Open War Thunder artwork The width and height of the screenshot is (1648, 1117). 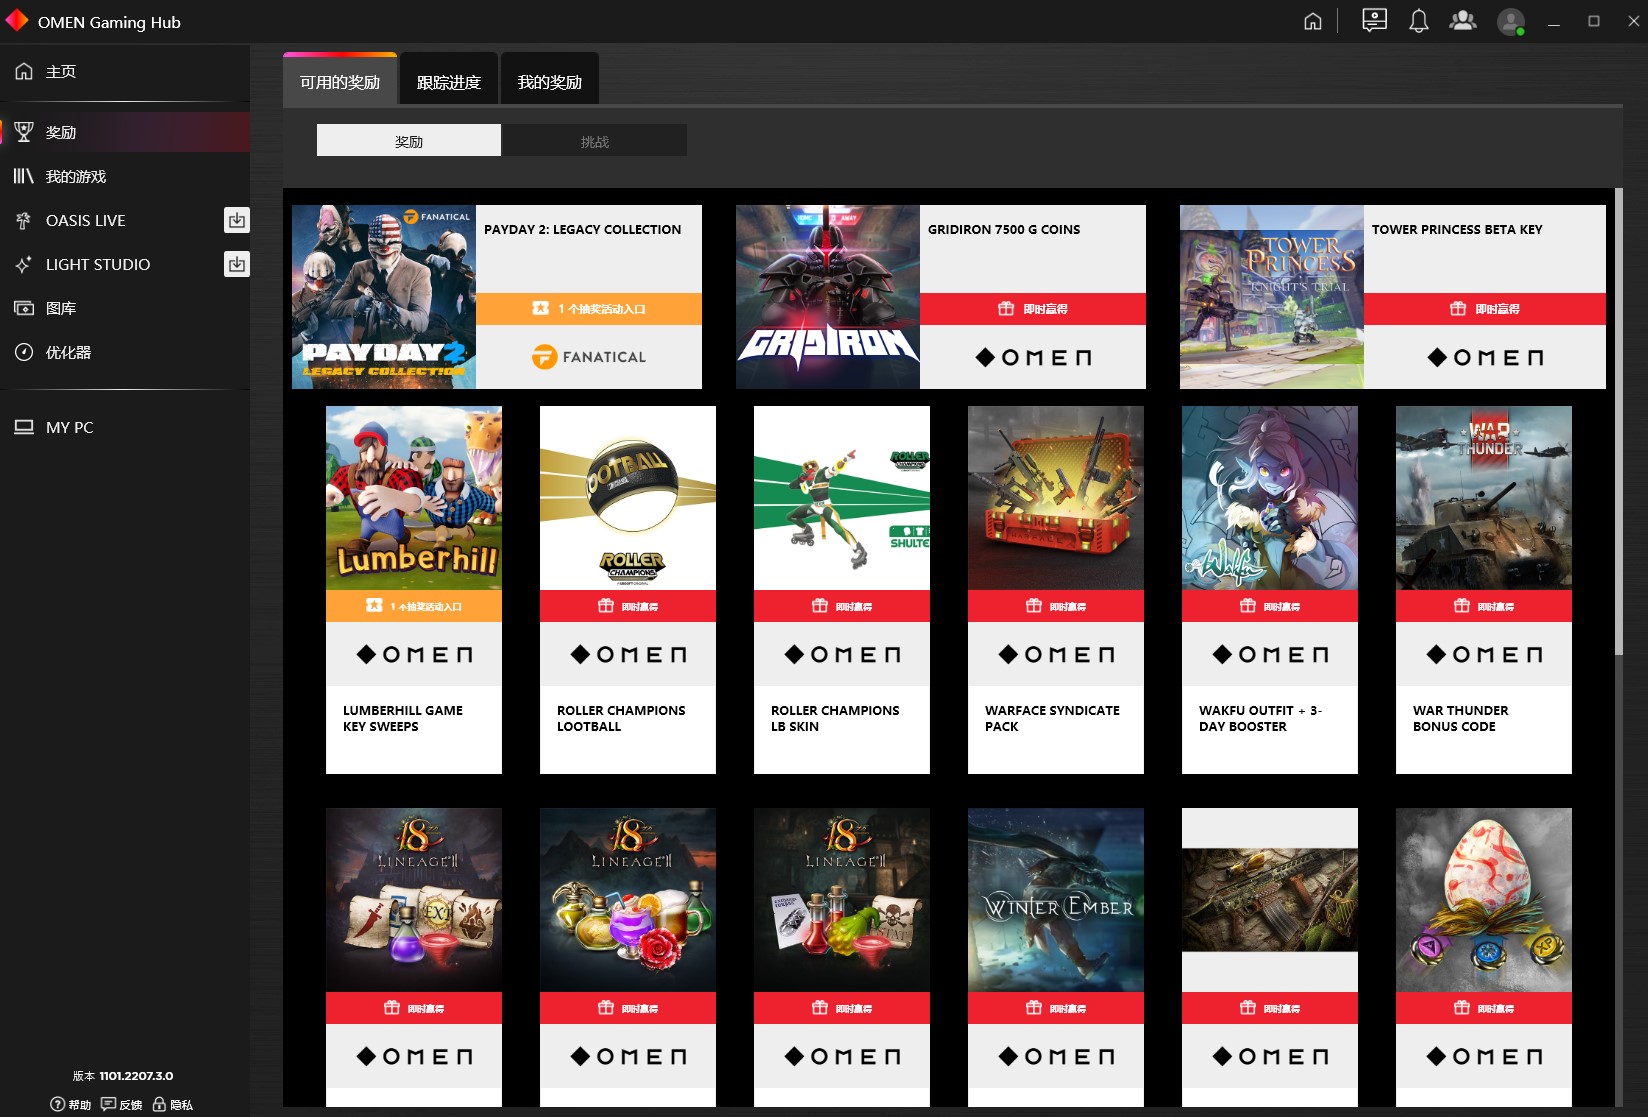tap(1484, 498)
